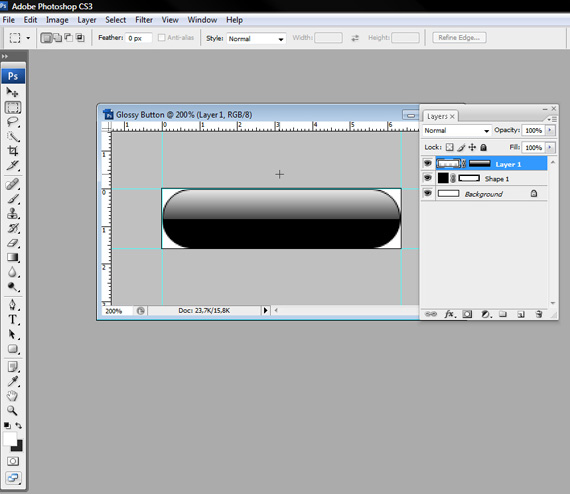Select the Rounded Rectangle shape tool
This screenshot has height=494, width=570.
point(12,349)
